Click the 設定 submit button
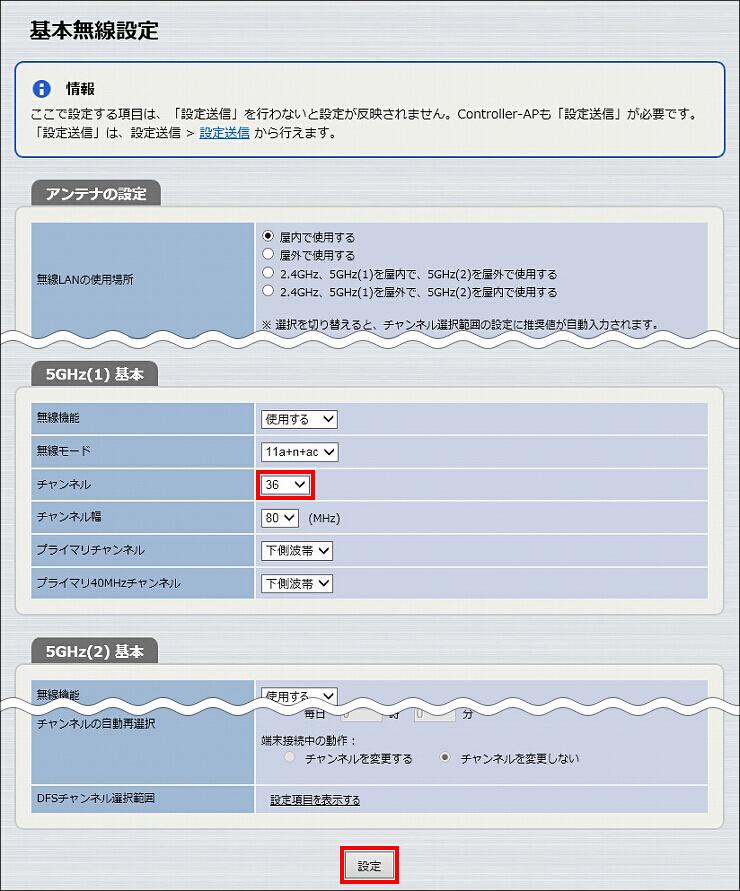 pyautogui.click(x=369, y=865)
